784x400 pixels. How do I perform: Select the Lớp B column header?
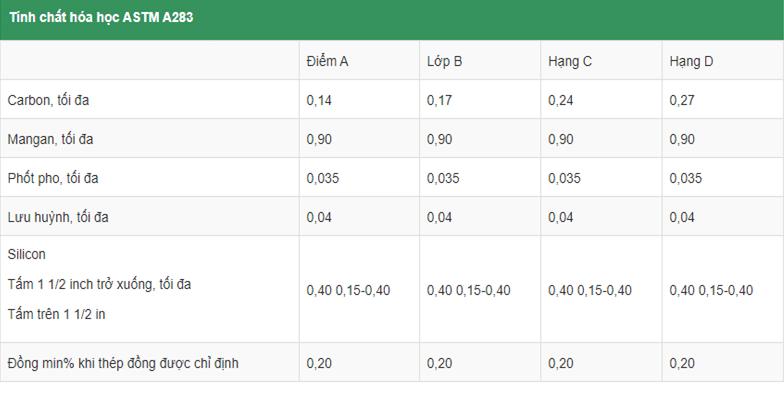coord(444,62)
